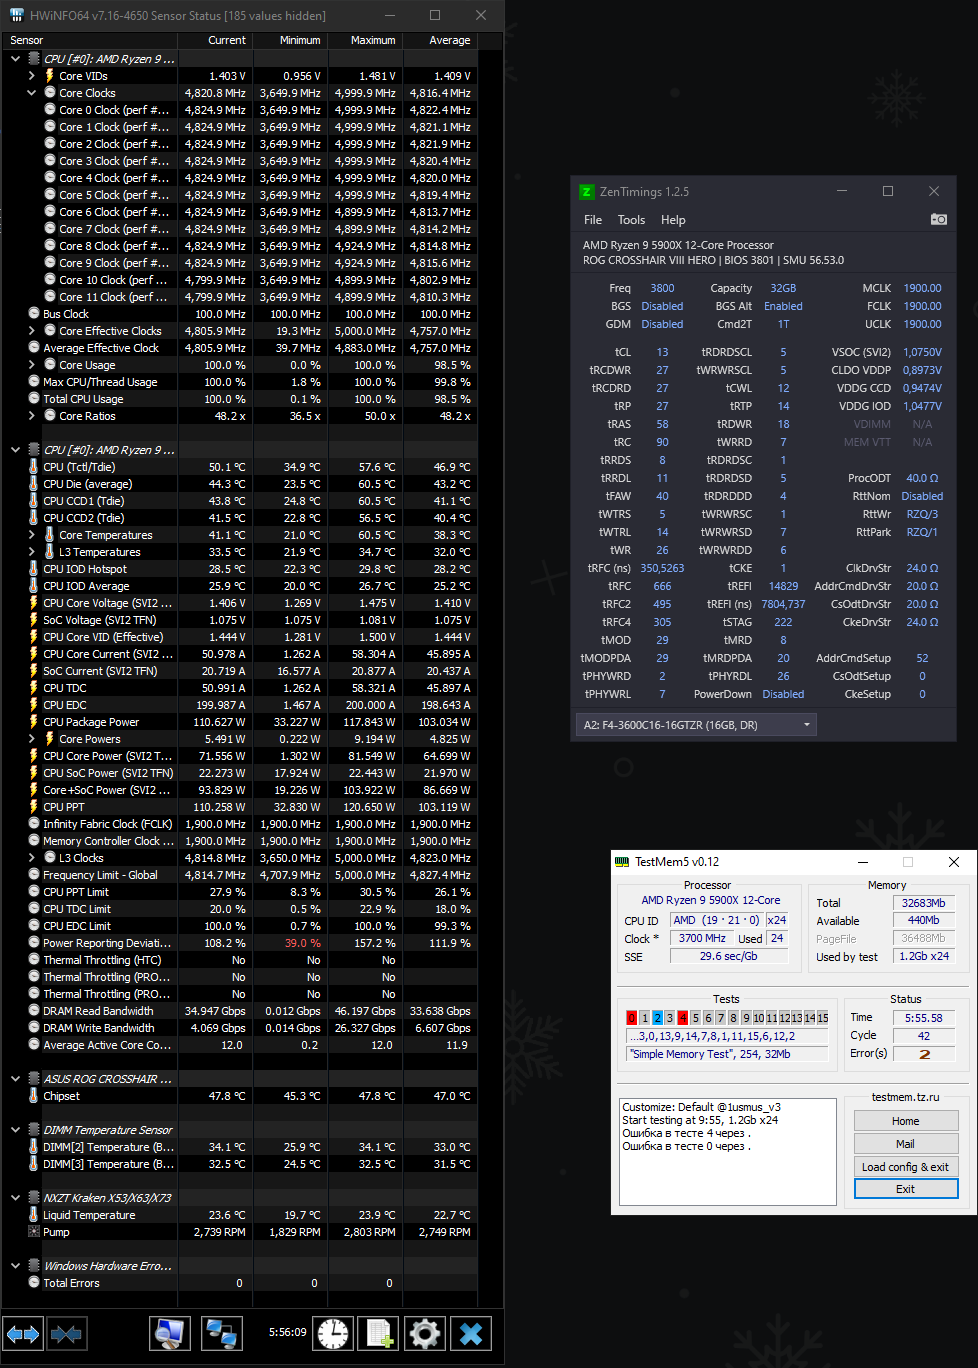Click the Core VIDs lightning bolt icon
The height and width of the screenshot is (1368, 978).
[x=50, y=76]
